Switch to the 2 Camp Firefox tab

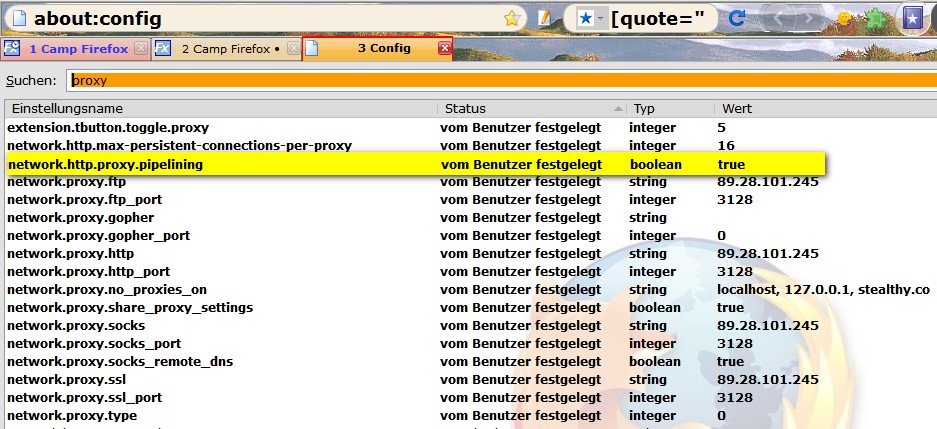click(227, 49)
